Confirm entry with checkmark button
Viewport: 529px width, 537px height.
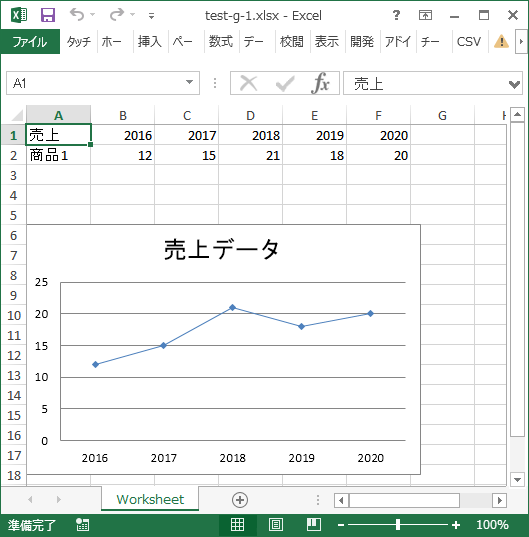pyautogui.click(x=285, y=83)
